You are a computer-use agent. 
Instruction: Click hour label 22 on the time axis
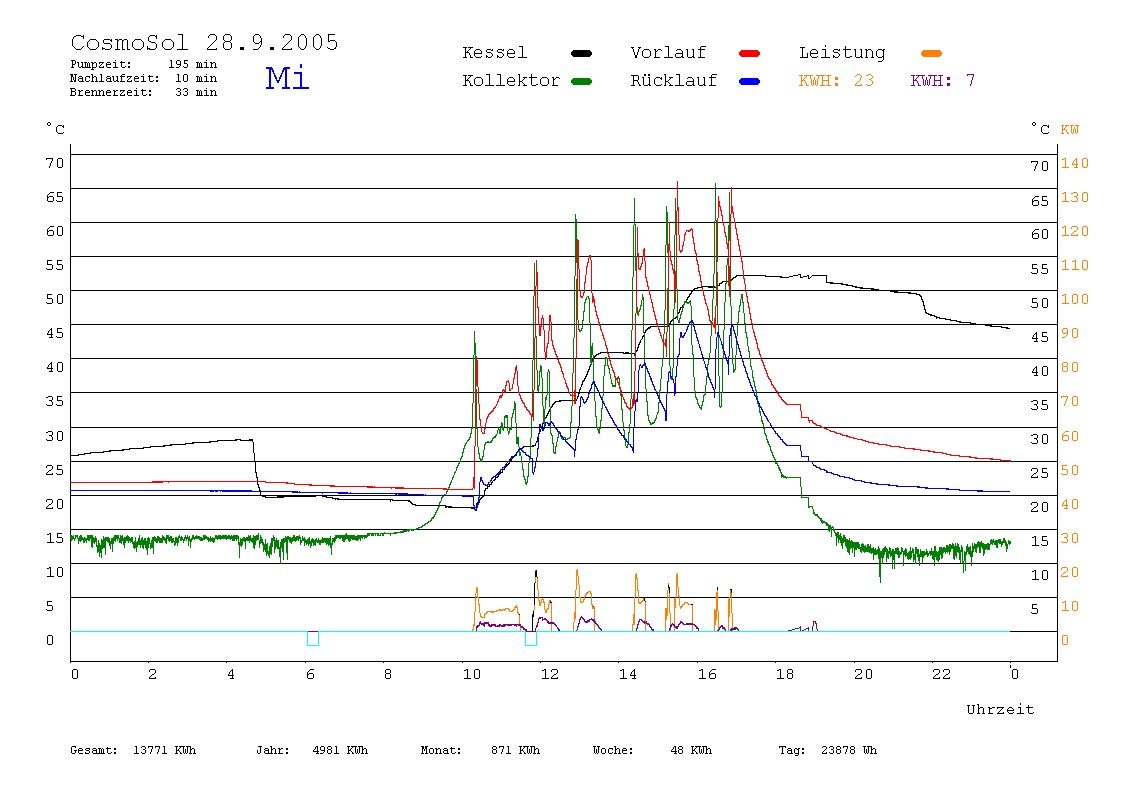tap(942, 674)
